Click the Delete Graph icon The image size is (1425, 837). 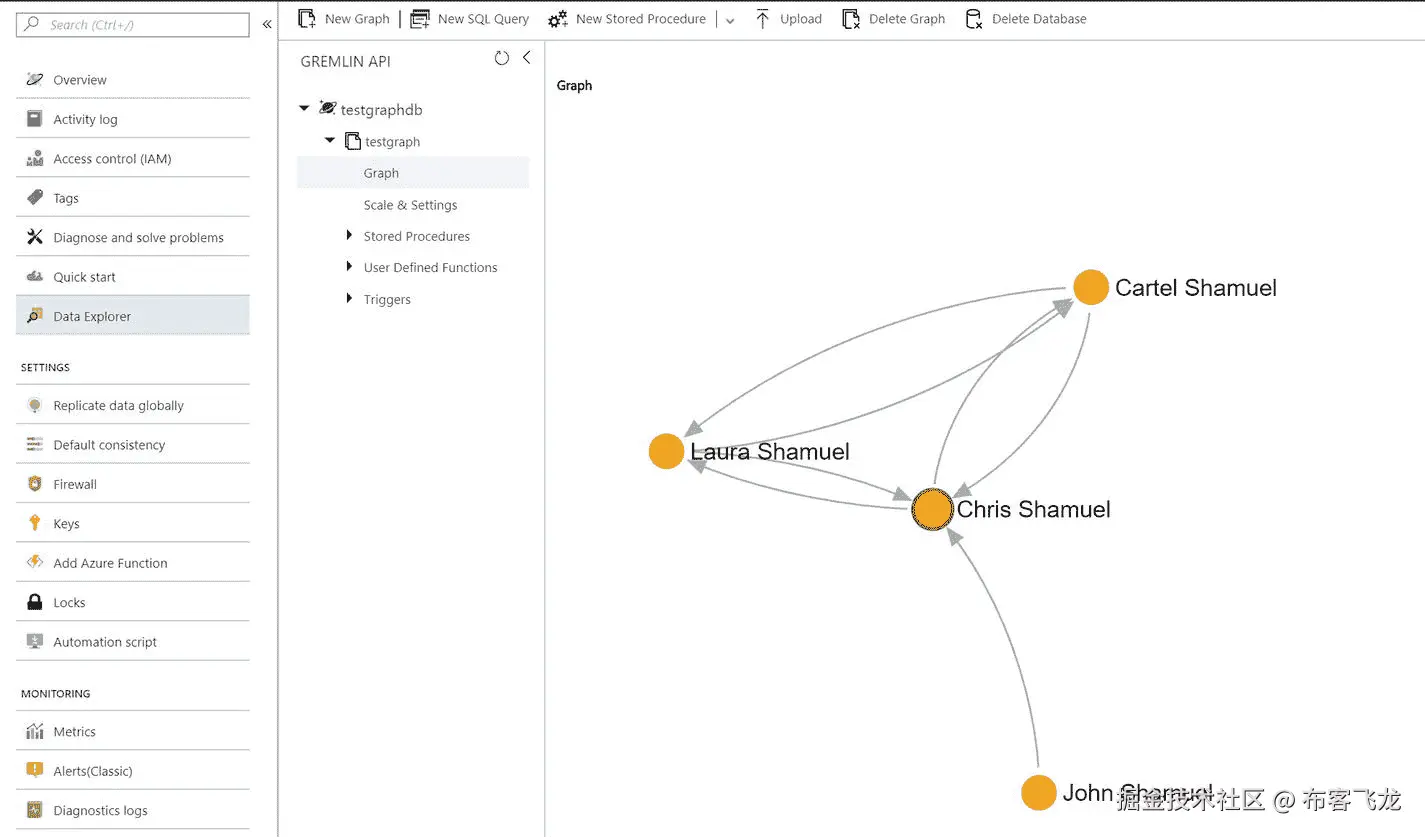(851, 19)
